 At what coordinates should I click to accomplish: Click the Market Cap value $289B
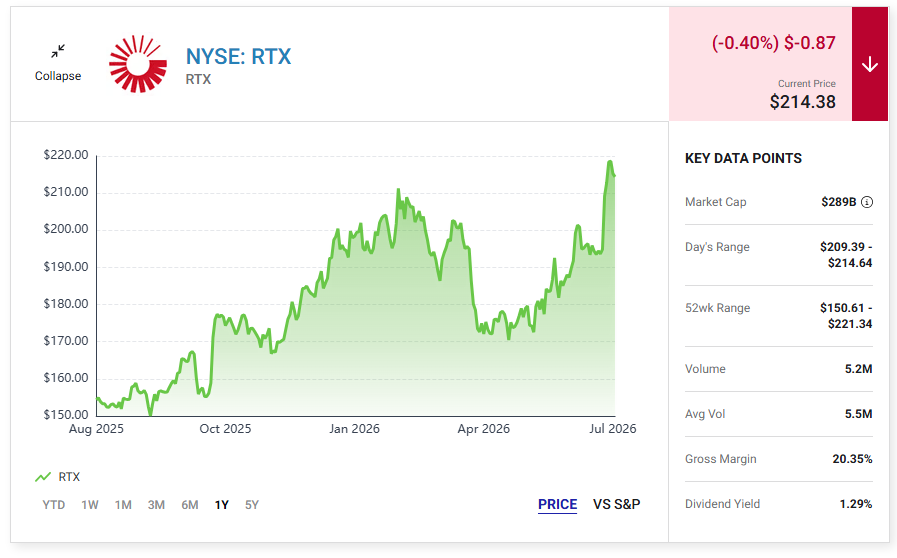click(839, 202)
